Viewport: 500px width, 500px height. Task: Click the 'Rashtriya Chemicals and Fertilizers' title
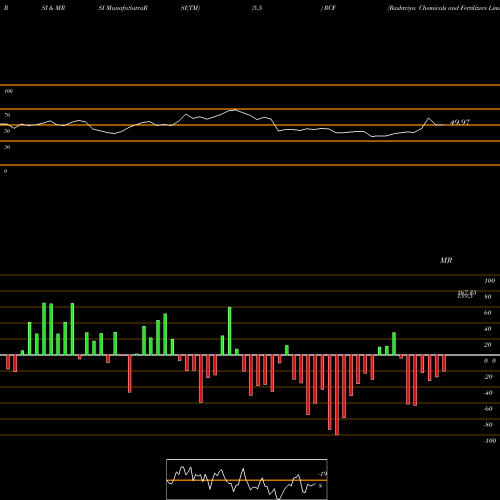point(443,8)
